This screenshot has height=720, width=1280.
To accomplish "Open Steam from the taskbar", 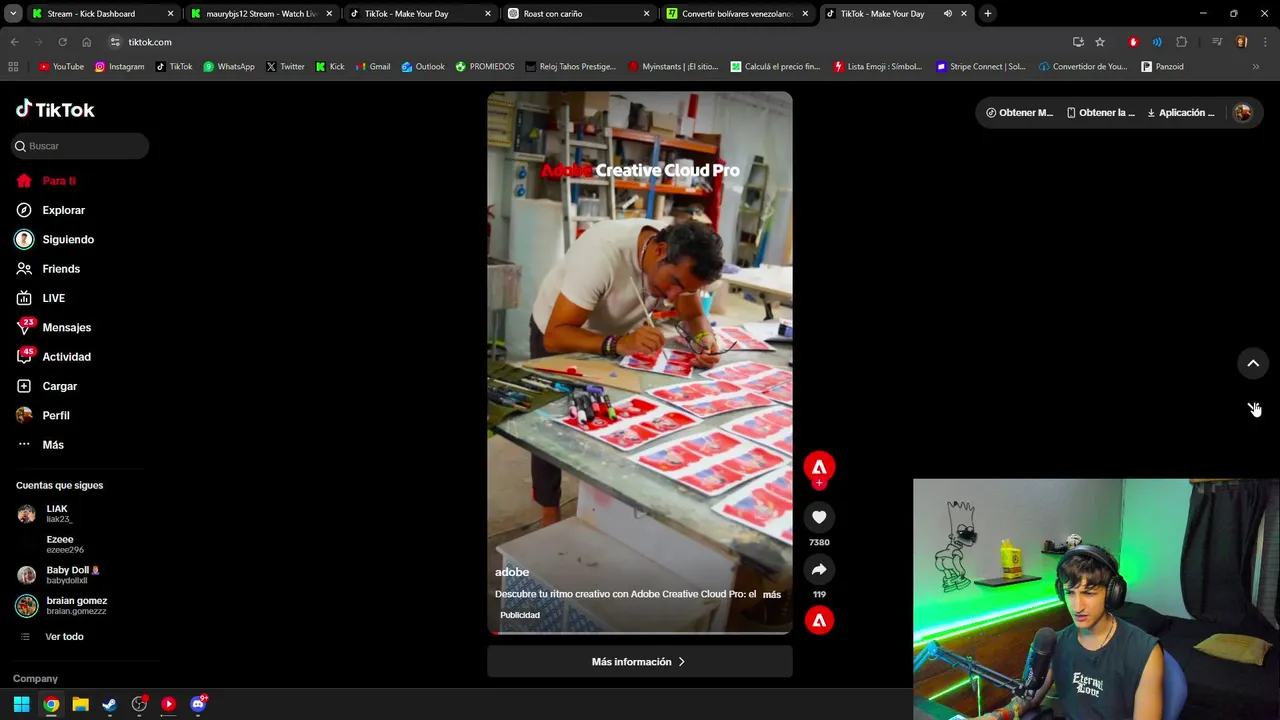I will 109,704.
